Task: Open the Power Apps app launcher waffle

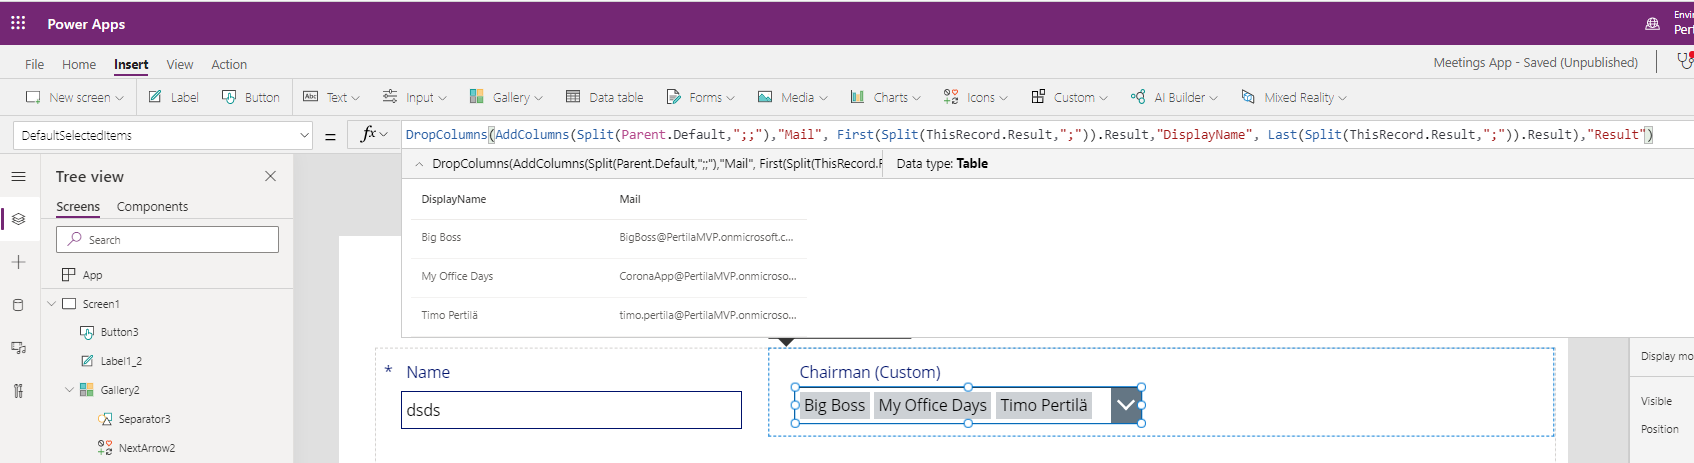Action: click(x=18, y=23)
